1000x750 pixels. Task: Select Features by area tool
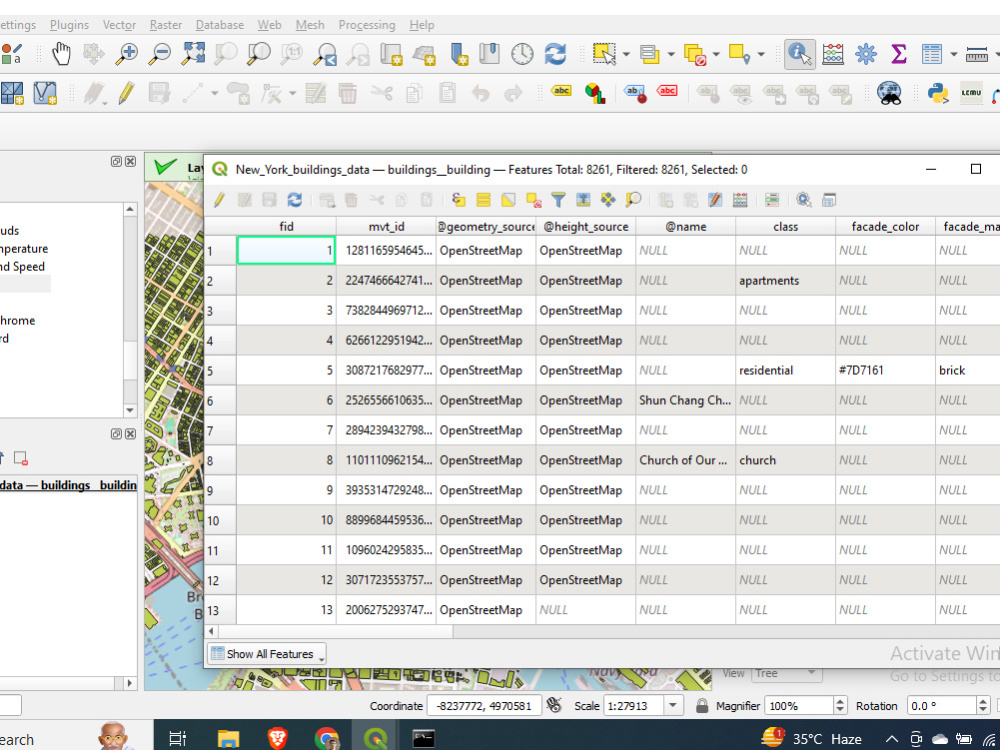[x=603, y=54]
